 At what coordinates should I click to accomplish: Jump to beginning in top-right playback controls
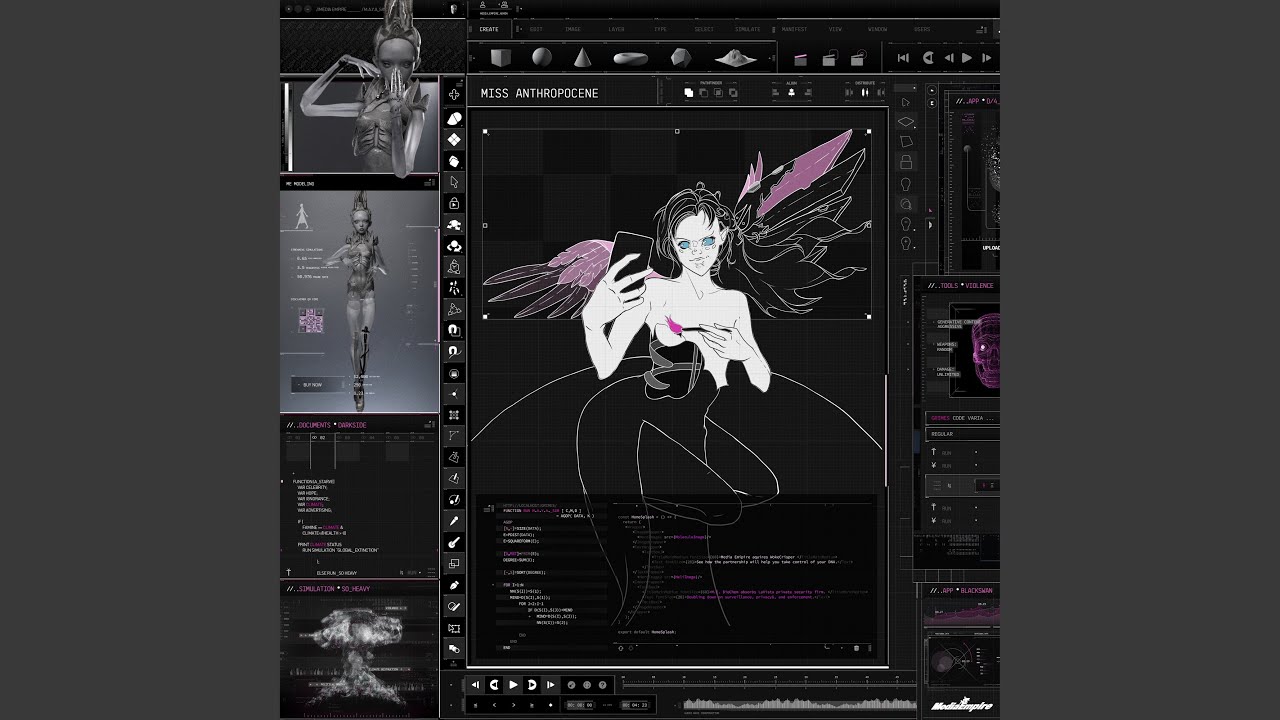[903, 58]
